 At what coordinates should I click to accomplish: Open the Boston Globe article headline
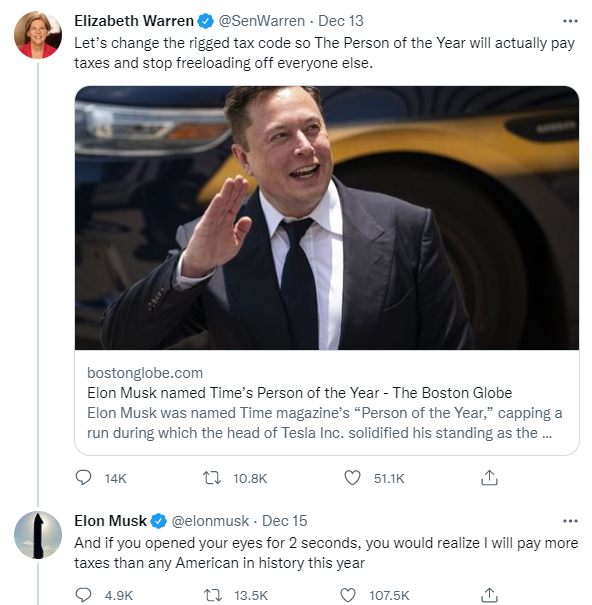[x=299, y=393]
